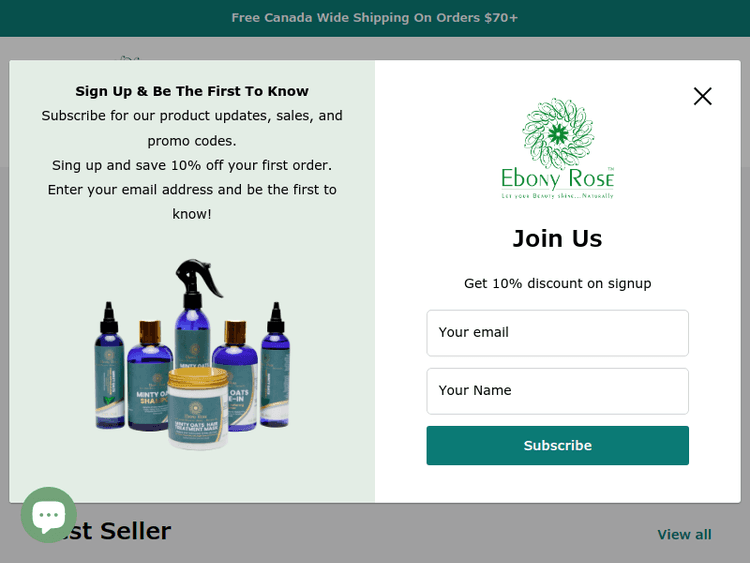The height and width of the screenshot is (563, 750).
Task: Click the Join Us heading
Action: [x=557, y=238]
